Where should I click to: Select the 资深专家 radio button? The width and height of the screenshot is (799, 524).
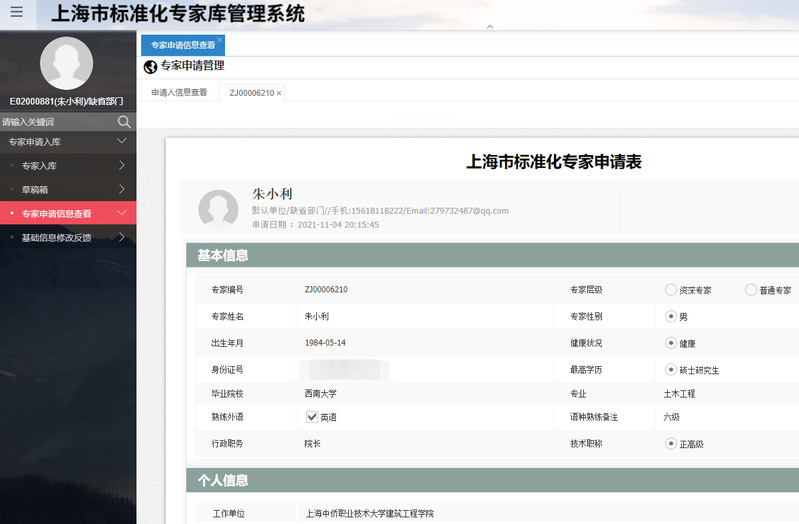tap(671, 290)
